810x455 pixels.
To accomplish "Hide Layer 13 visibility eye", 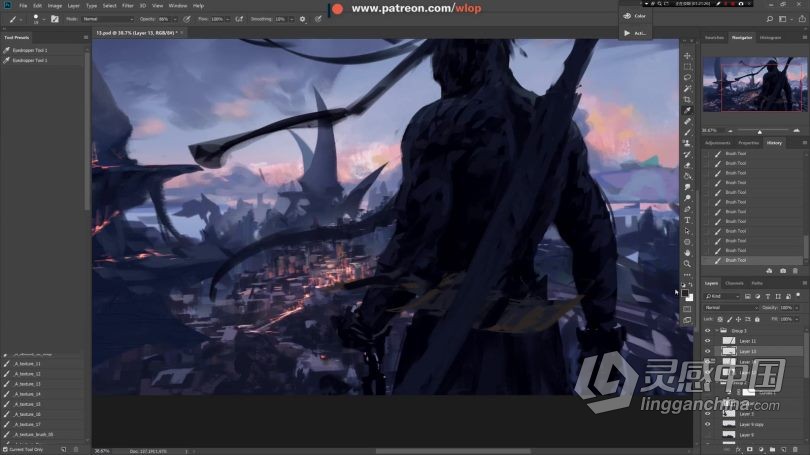I will click(708, 351).
